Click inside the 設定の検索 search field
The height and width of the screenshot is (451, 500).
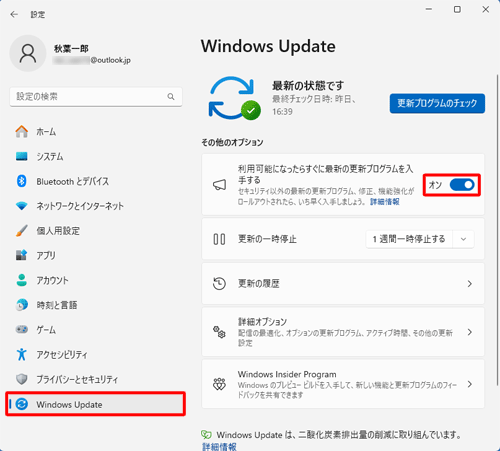[96, 97]
